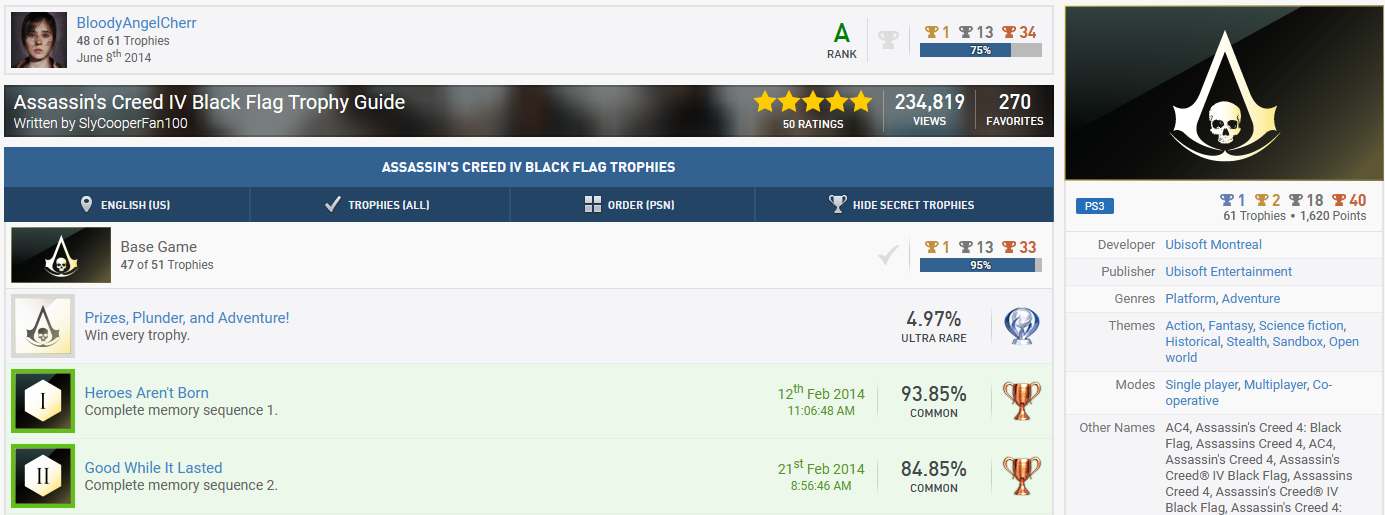
Task: Click the platinum trophy icon
Action: pyautogui.click(x=1021, y=327)
